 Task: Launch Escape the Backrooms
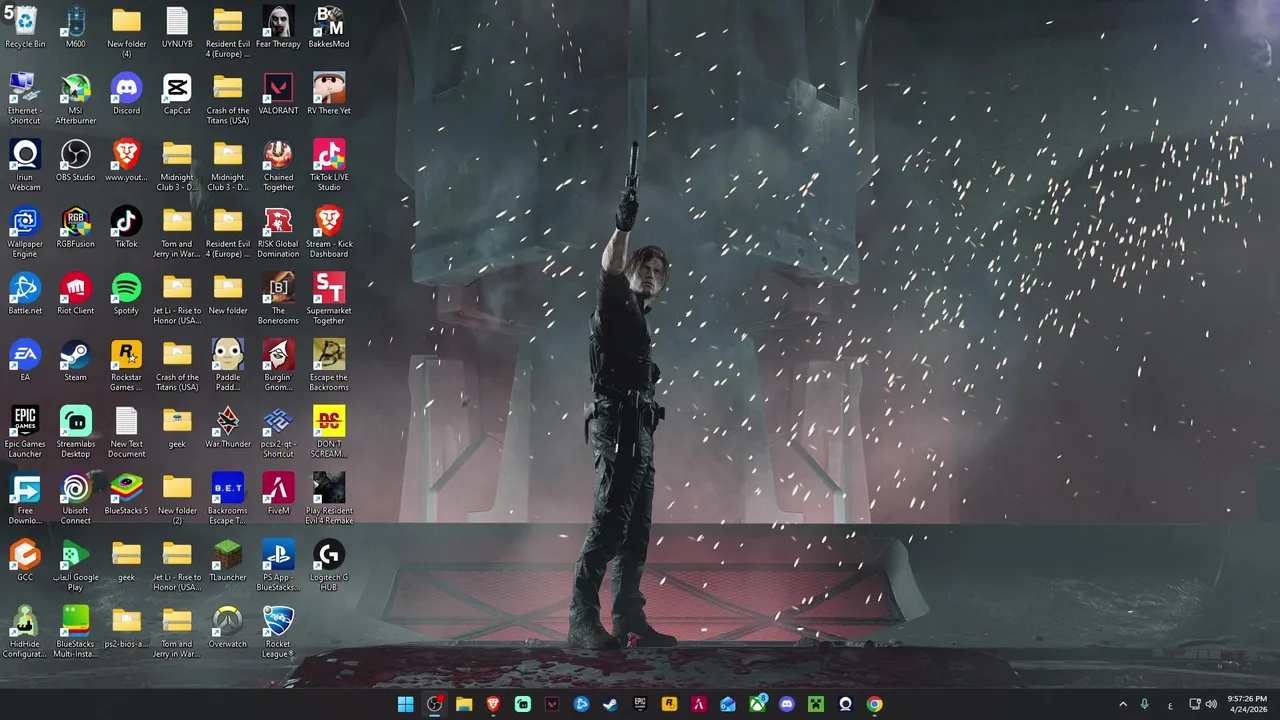pos(329,366)
